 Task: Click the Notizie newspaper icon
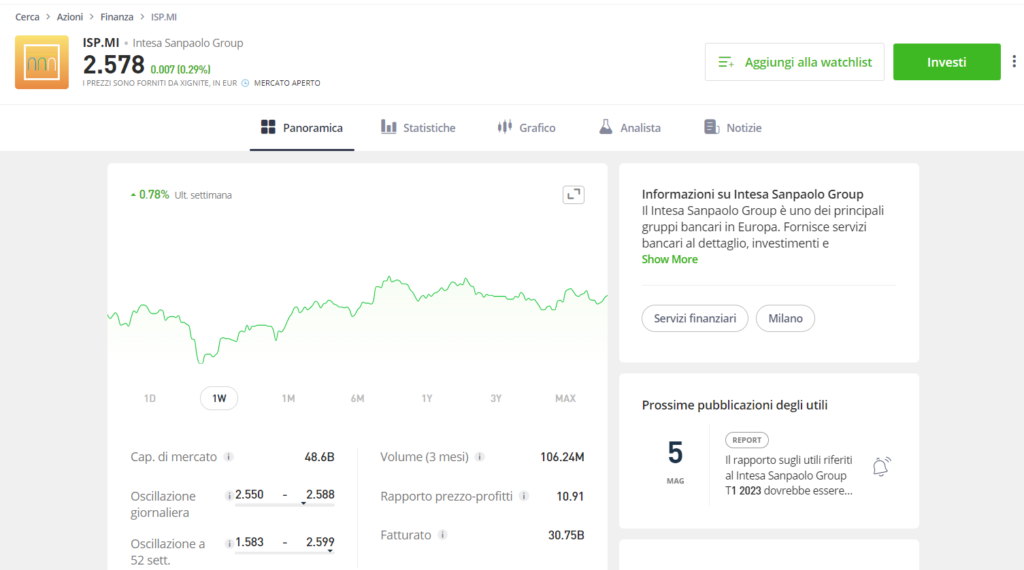point(711,127)
